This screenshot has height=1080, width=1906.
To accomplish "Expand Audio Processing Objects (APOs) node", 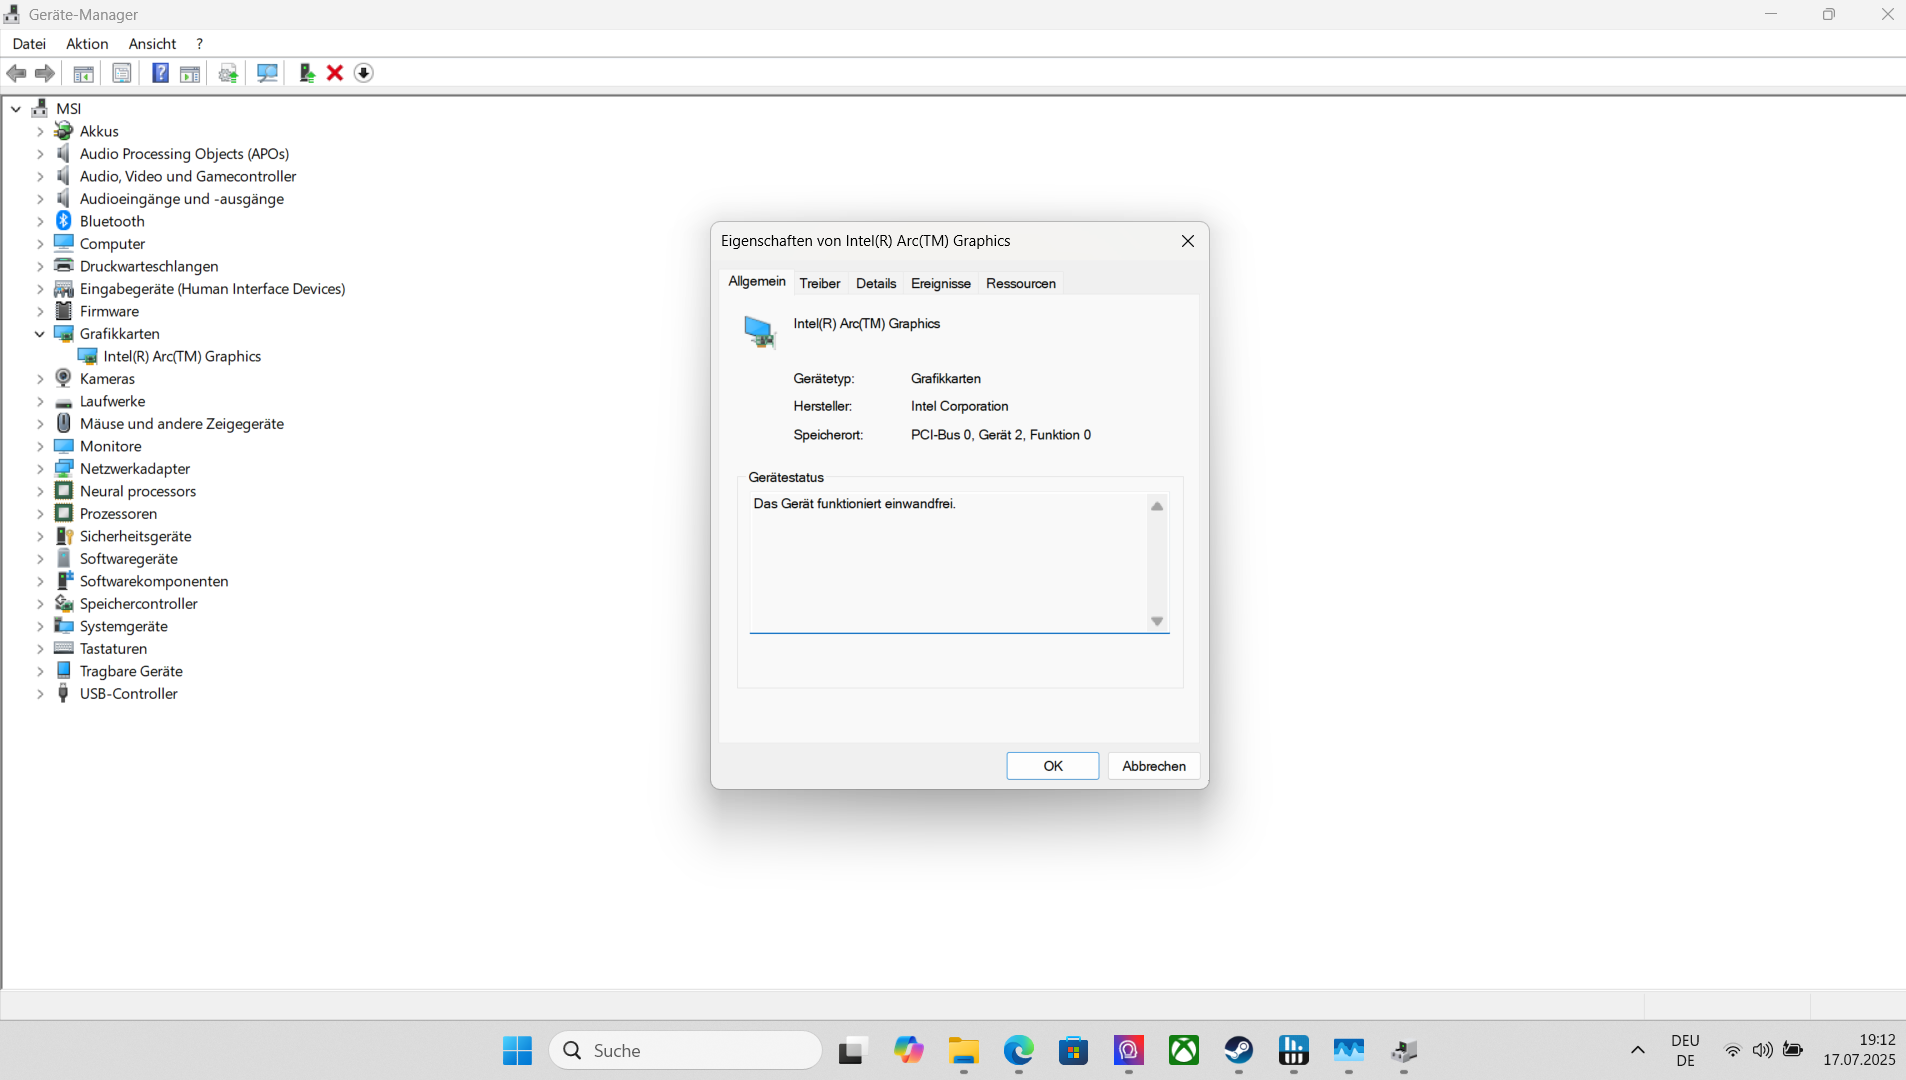I will 40,154.
